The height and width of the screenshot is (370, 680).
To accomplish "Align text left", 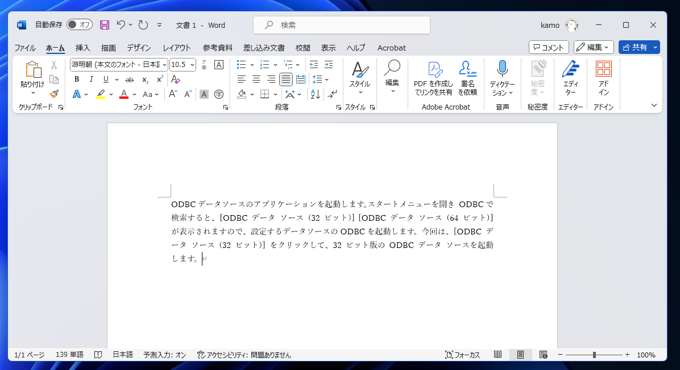I will (242, 79).
